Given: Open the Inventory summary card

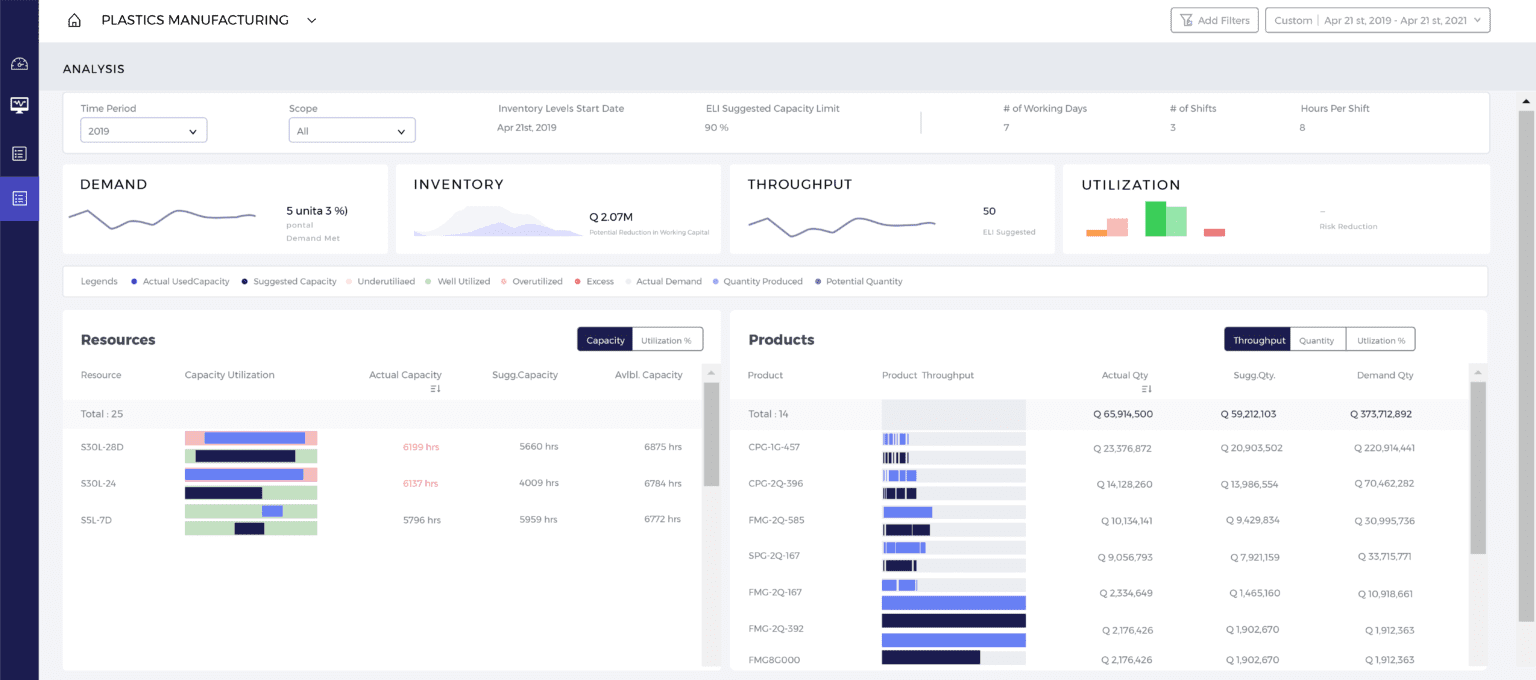Looking at the screenshot, I should (x=558, y=209).
